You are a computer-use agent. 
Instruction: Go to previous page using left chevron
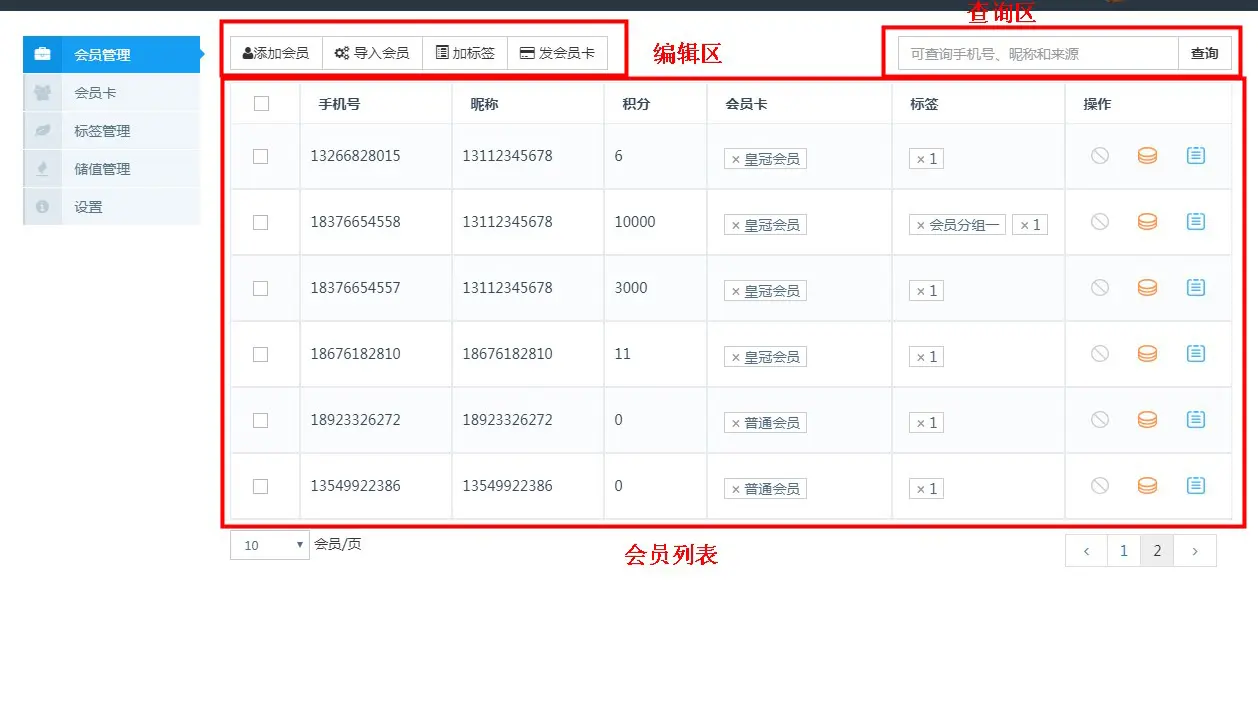click(x=1086, y=550)
